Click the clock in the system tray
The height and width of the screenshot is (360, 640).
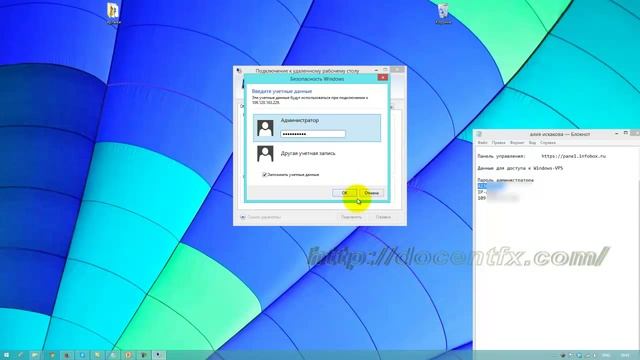[x=625, y=356]
